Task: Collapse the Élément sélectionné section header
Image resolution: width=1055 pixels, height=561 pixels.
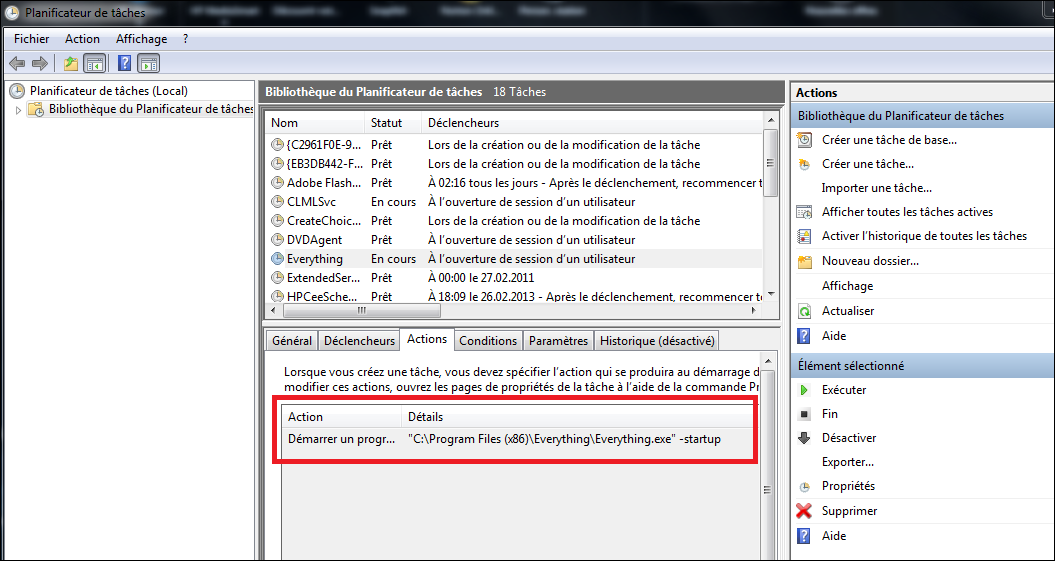Action: tap(920, 366)
